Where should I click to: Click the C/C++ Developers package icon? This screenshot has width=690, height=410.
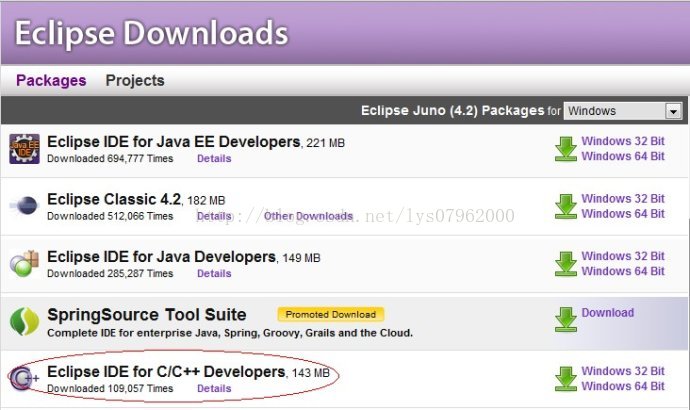pyautogui.click(x=24, y=378)
